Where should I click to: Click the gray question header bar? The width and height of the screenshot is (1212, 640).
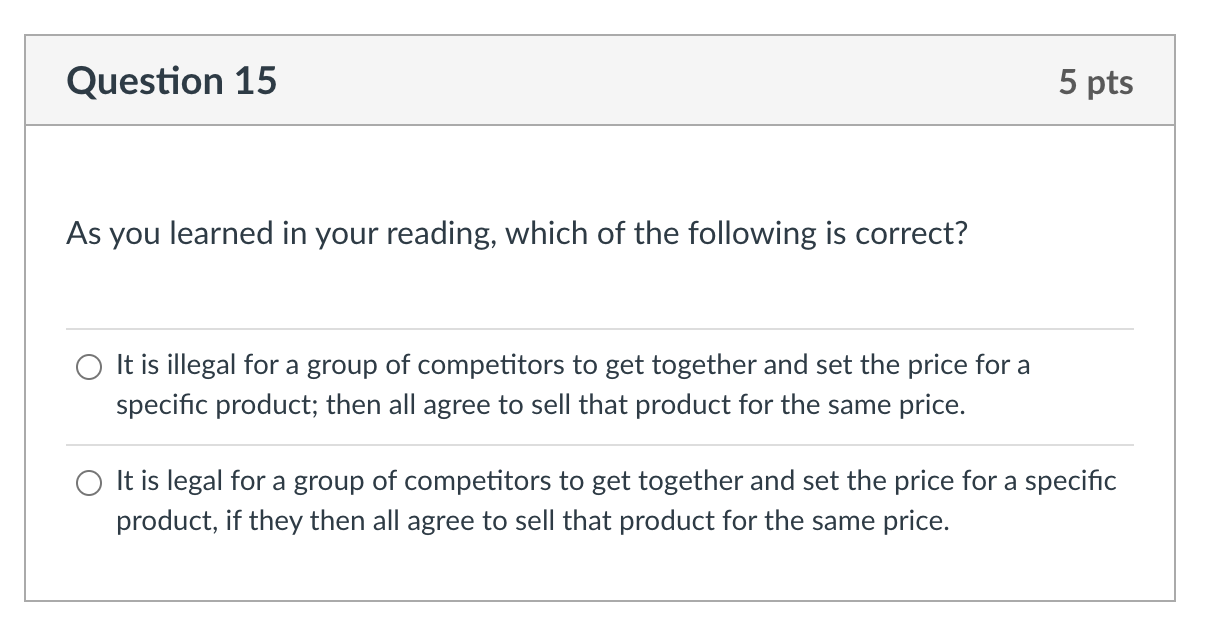tap(600, 81)
